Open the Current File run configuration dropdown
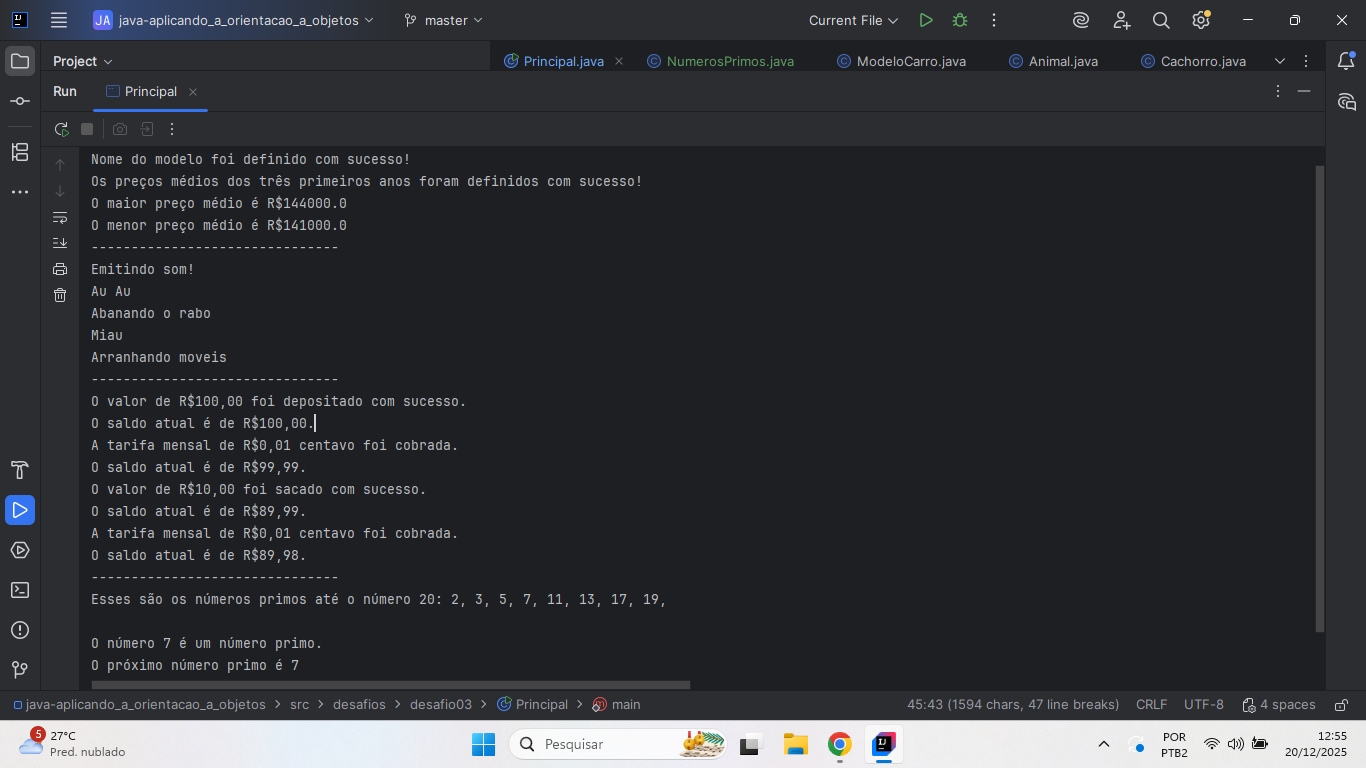This screenshot has width=1366, height=768. (853, 20)
